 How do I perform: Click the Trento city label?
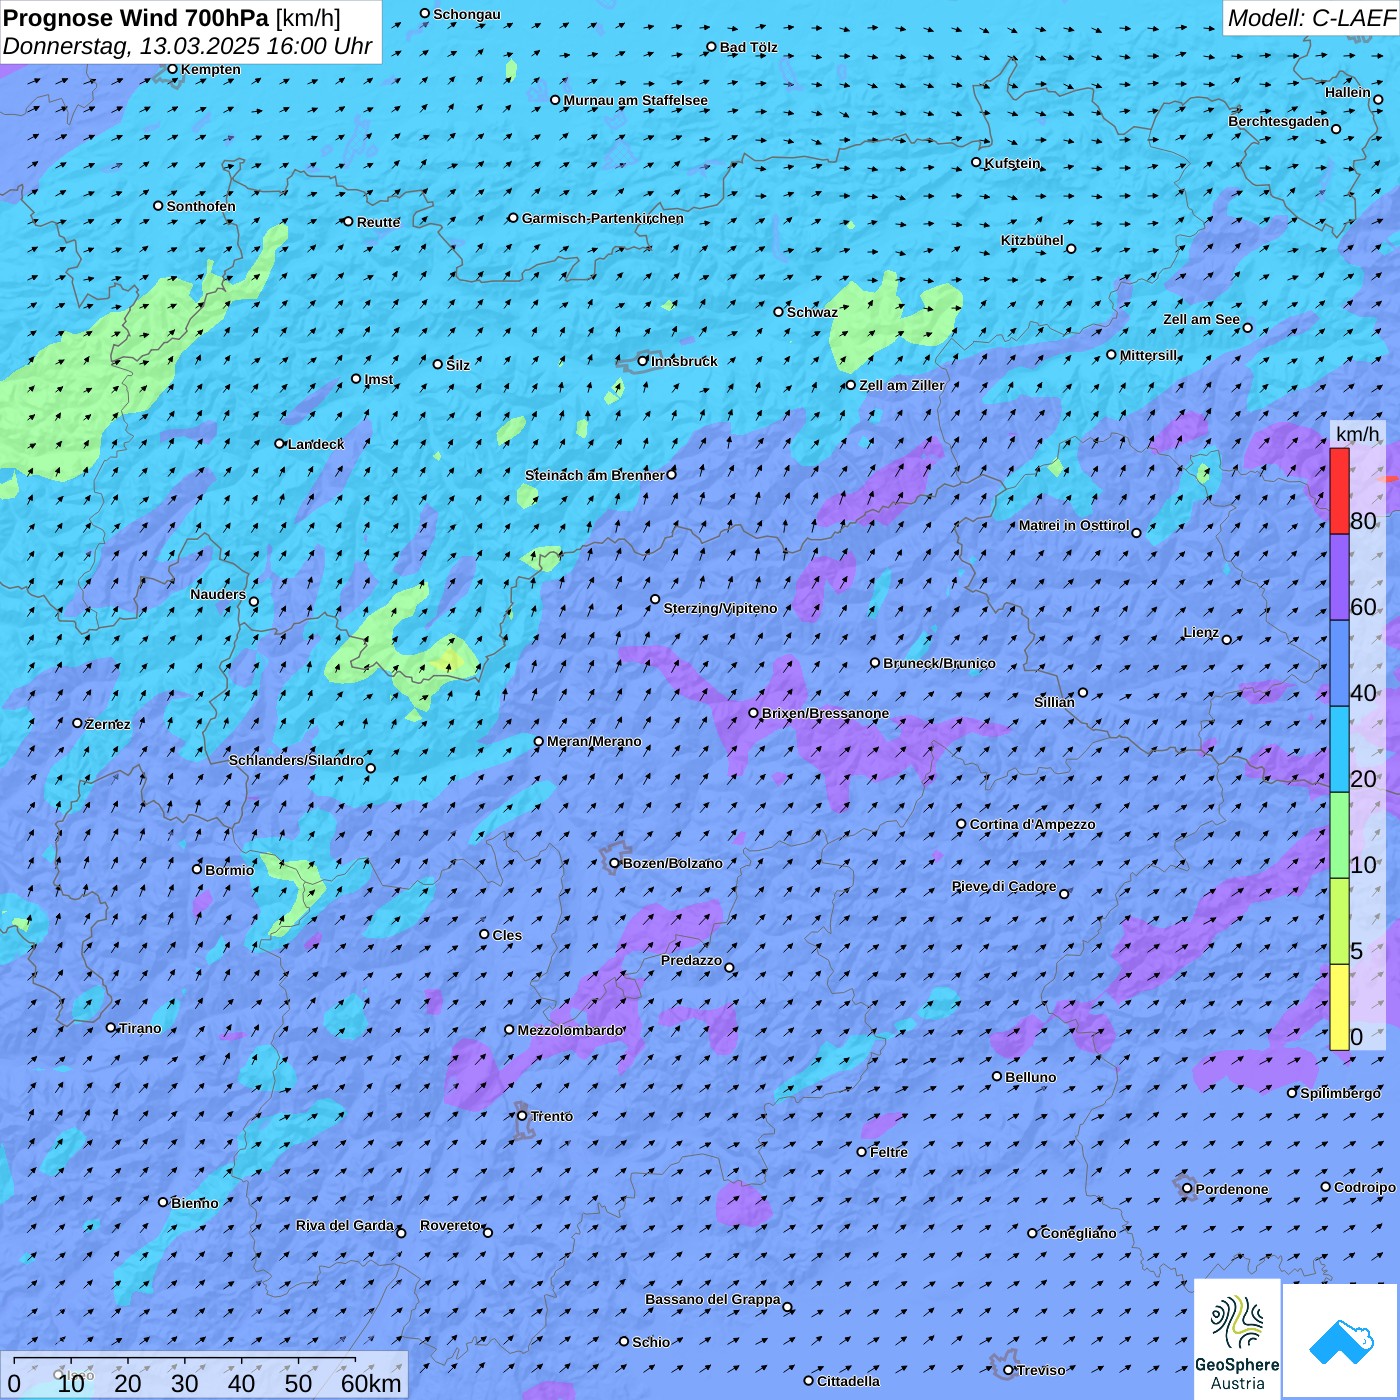click(552, 1116)
